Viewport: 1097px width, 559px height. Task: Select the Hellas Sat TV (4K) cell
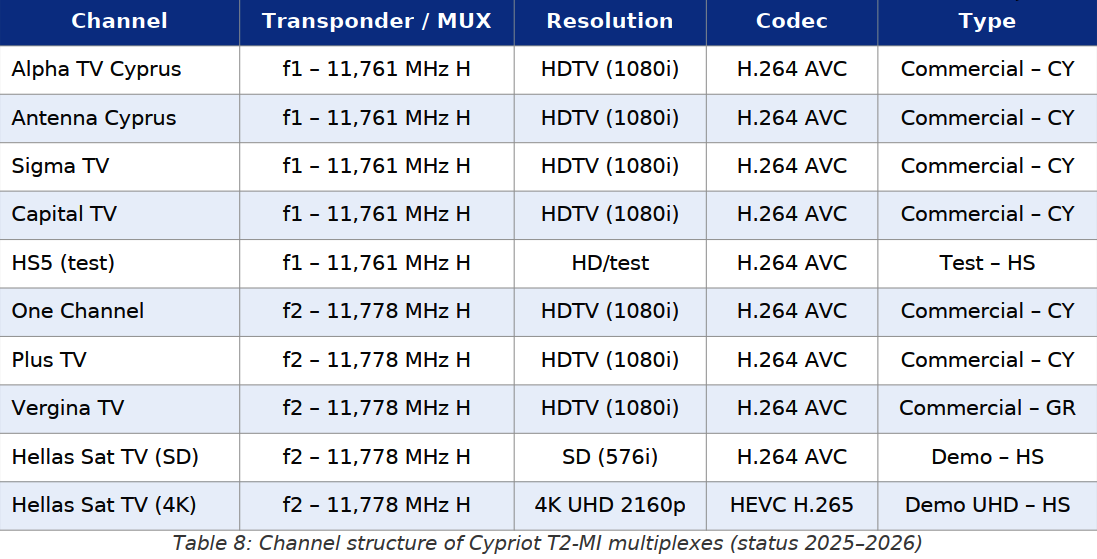[x=104, y=505]
